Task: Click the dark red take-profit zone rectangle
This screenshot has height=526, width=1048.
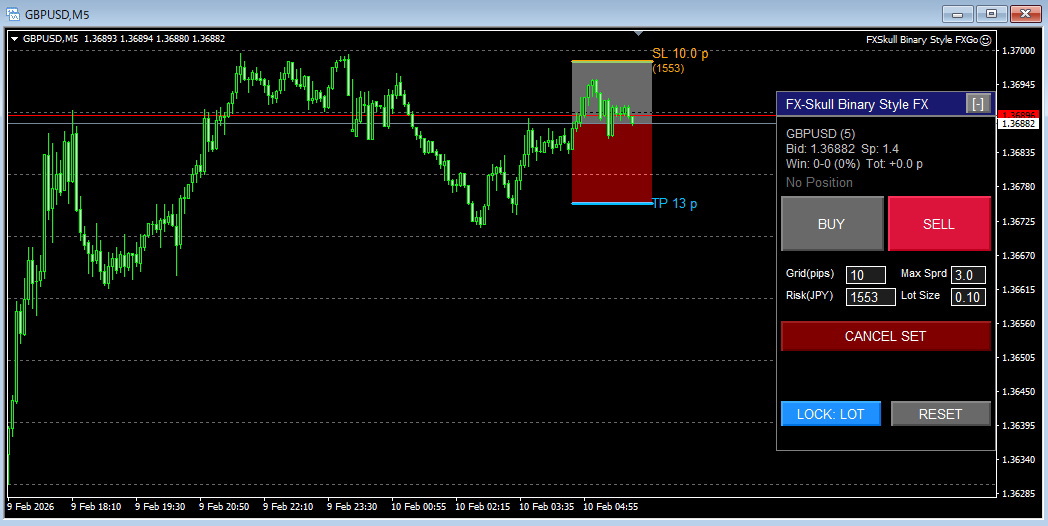Action: (611, 165)
